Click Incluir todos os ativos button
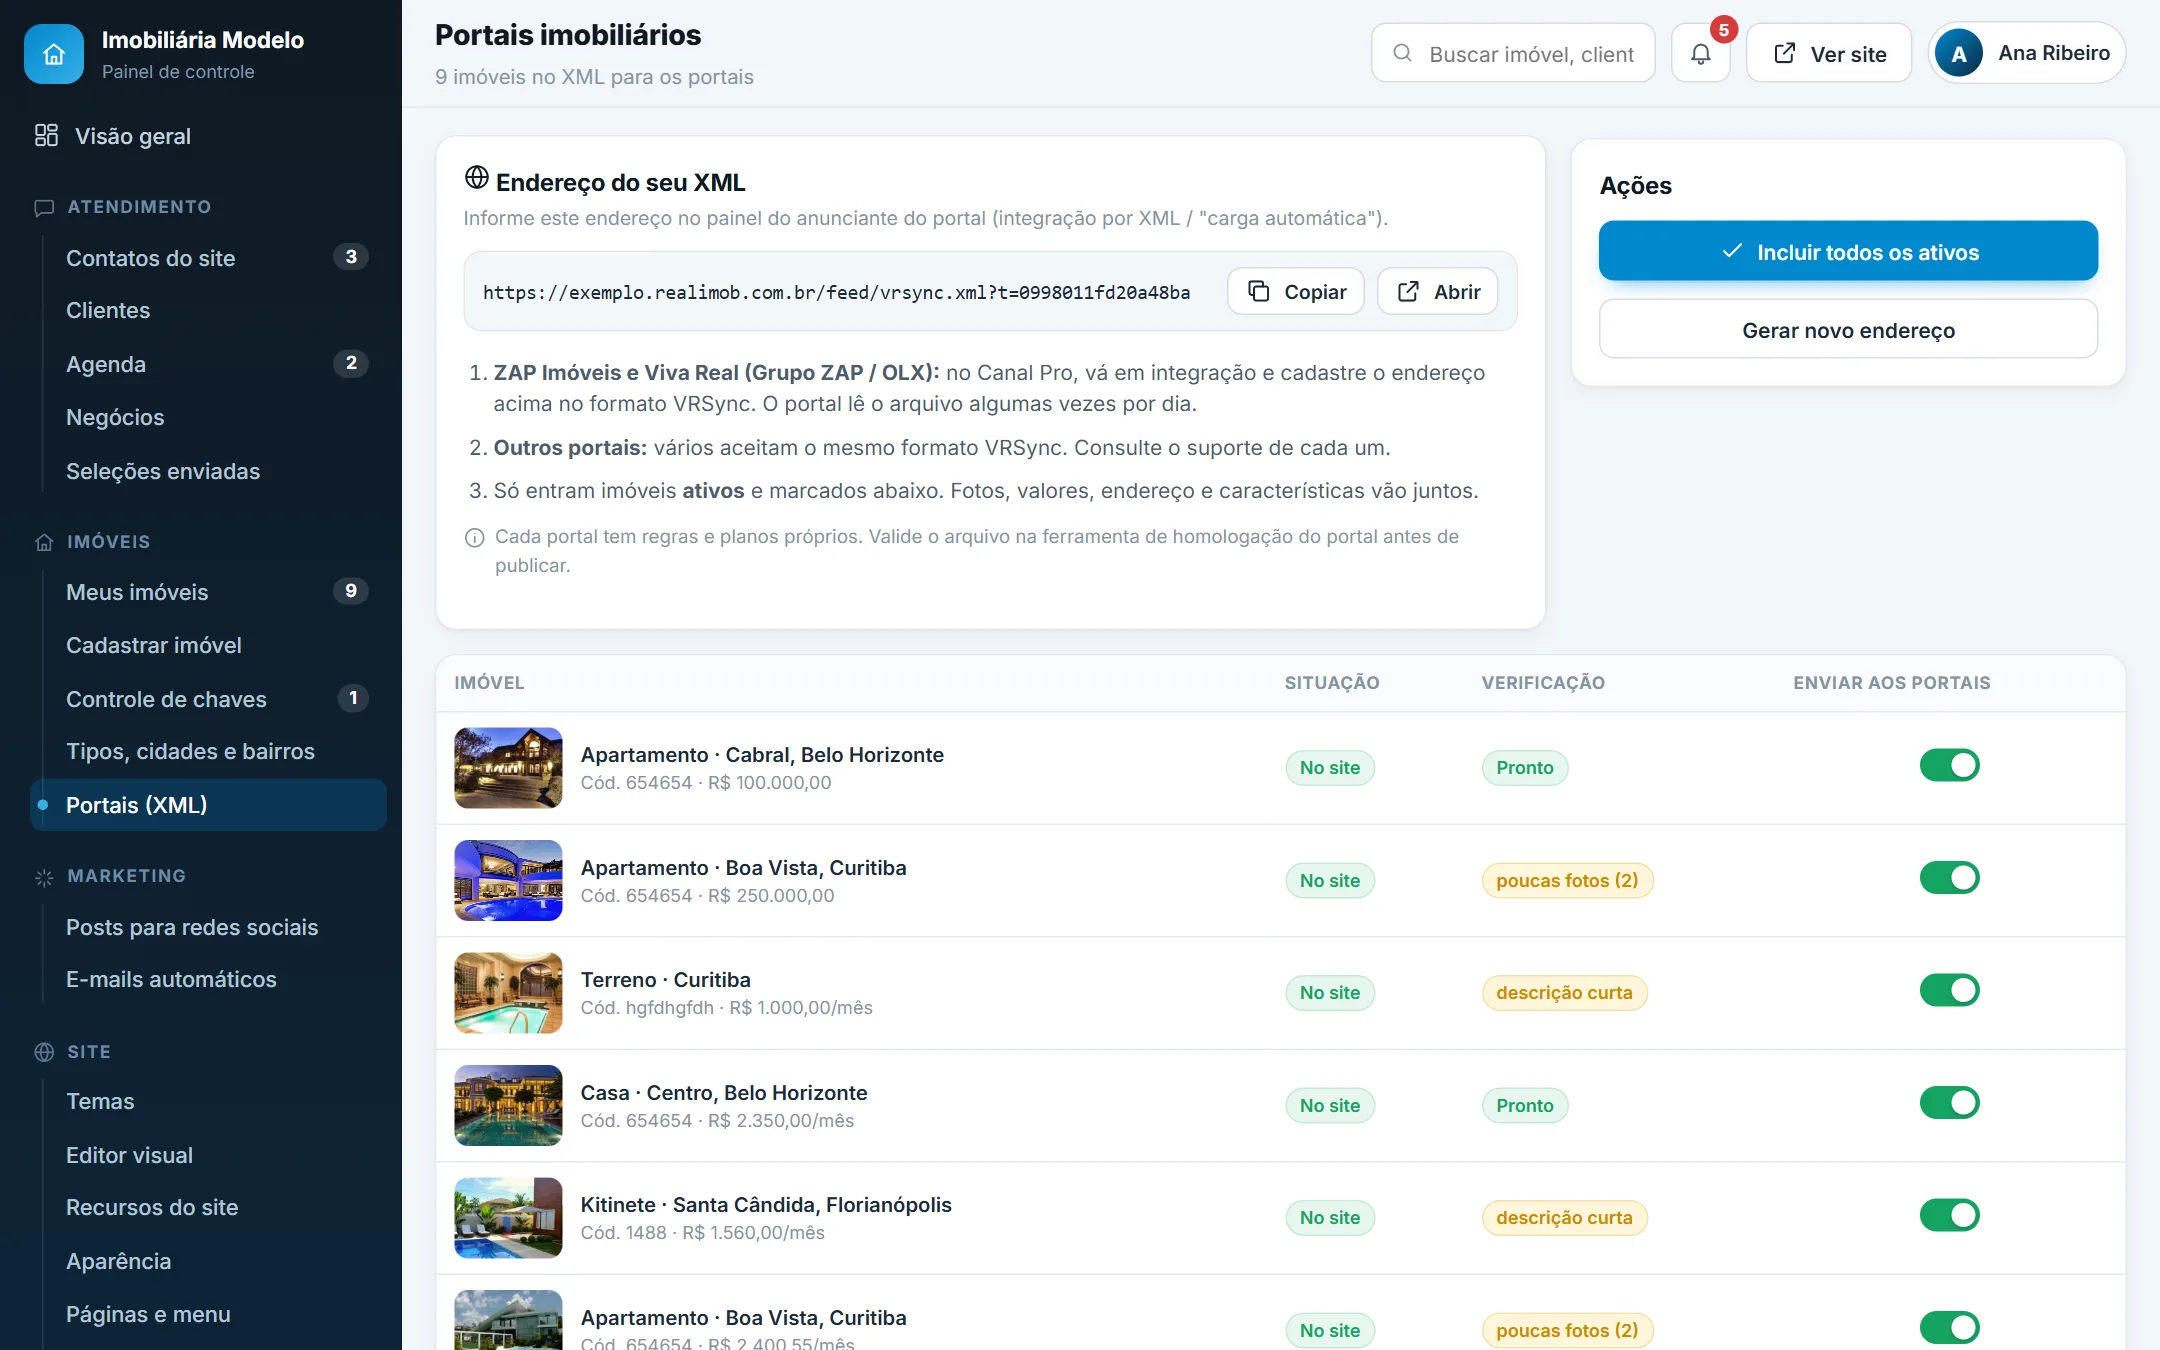The image size is (2160, 1350). [1848, 251]
